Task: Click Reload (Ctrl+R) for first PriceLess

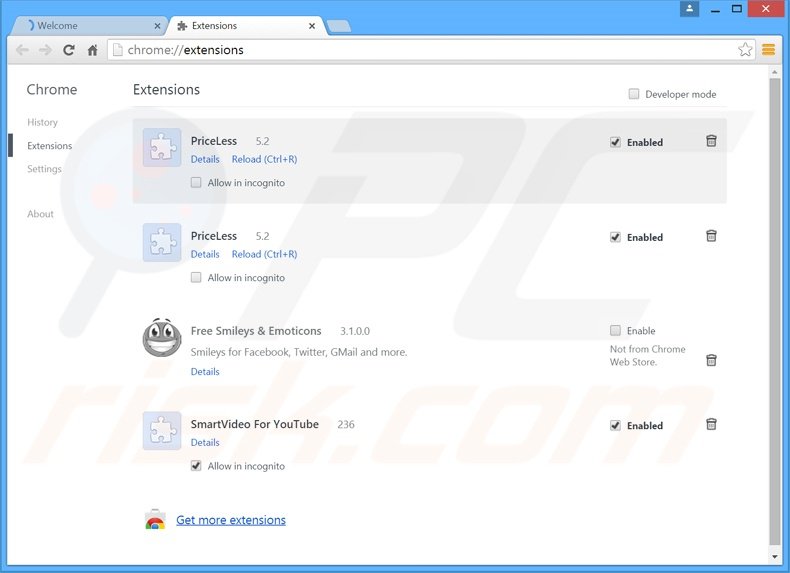Action: 264,159
